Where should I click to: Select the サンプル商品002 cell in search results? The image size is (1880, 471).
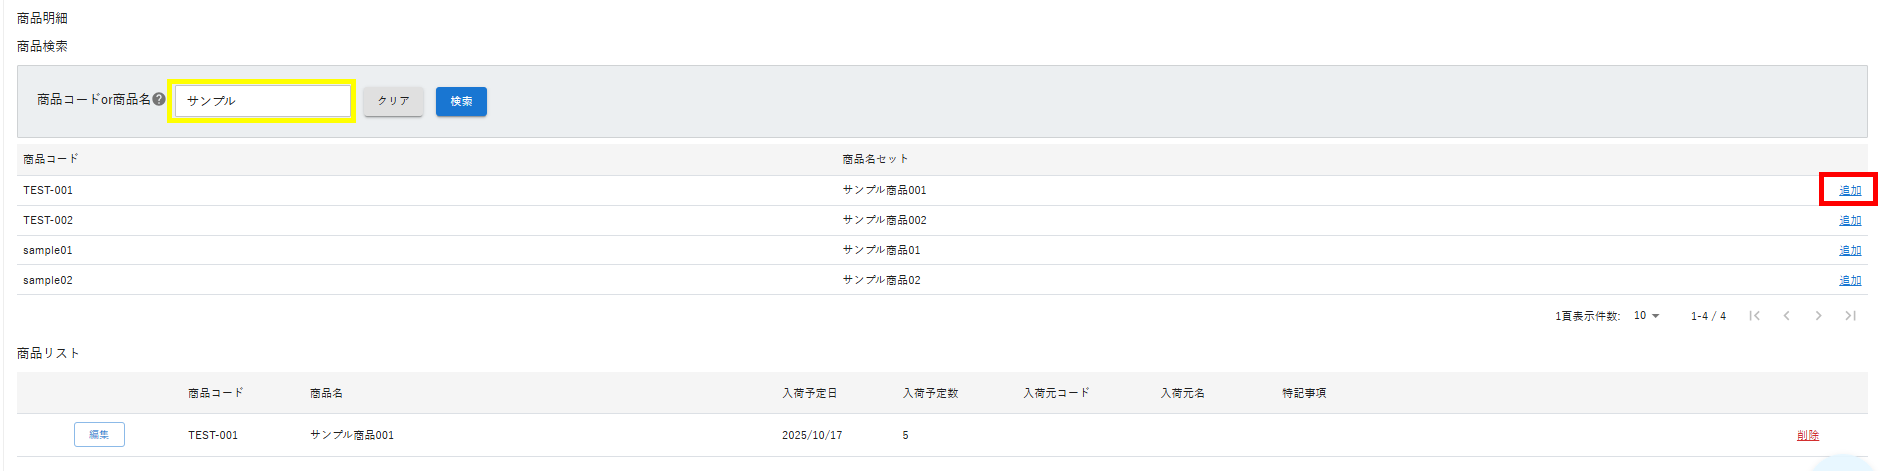click(884, 220)
